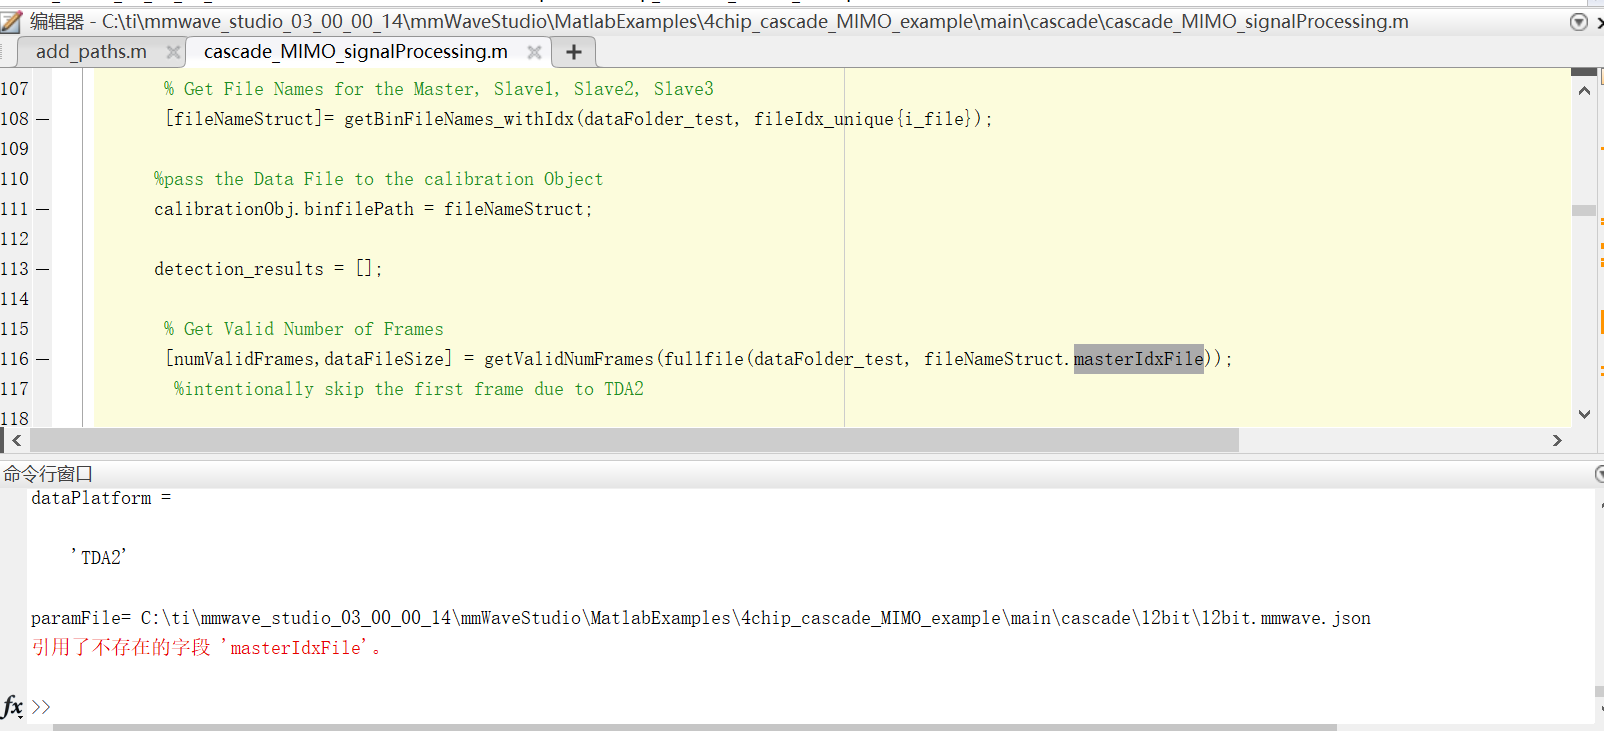This screenshot has width=1604, height=731.
Task: Close the add_paths.m tab
Action: pos(173,52)
